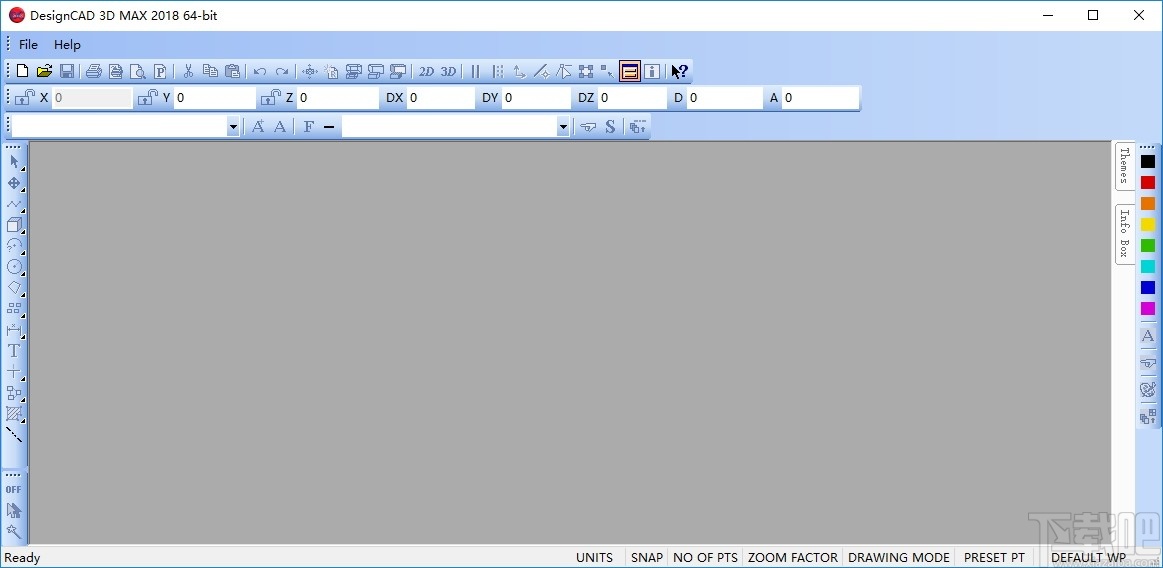Viewport: 1163px width, 568px height.
Task: Select the dashed line style tool
Action: [x=14, y=435]
